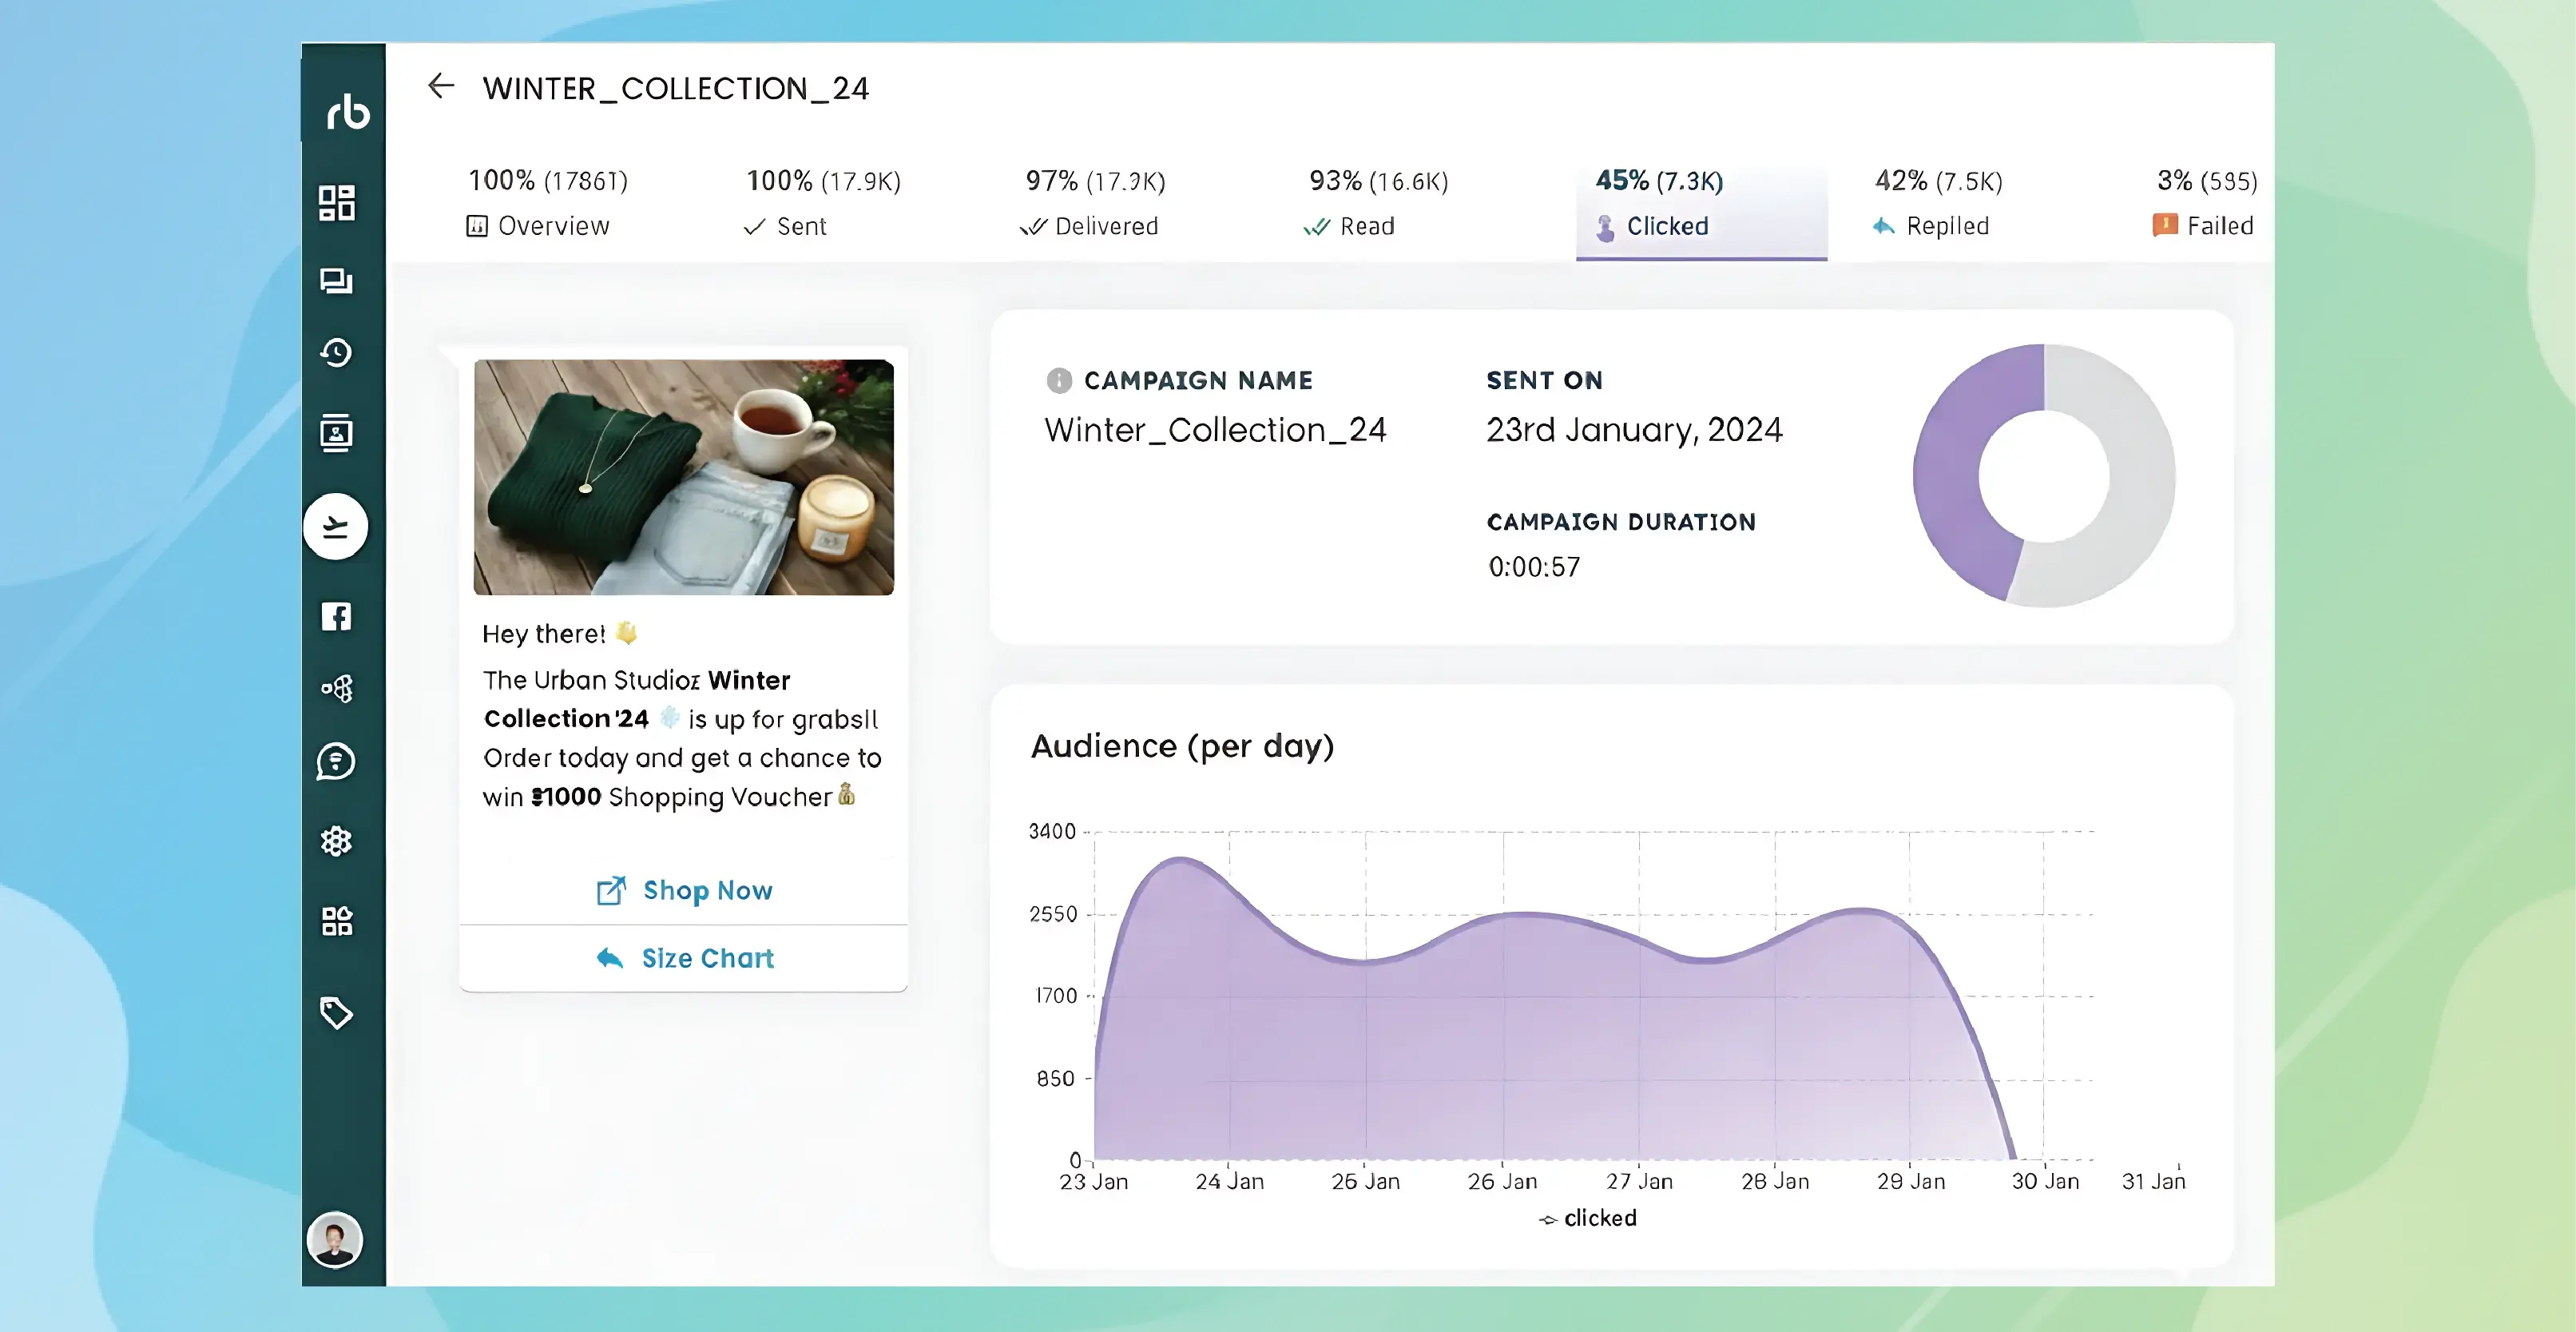Open the chat conversations sidebar icon

336,281
